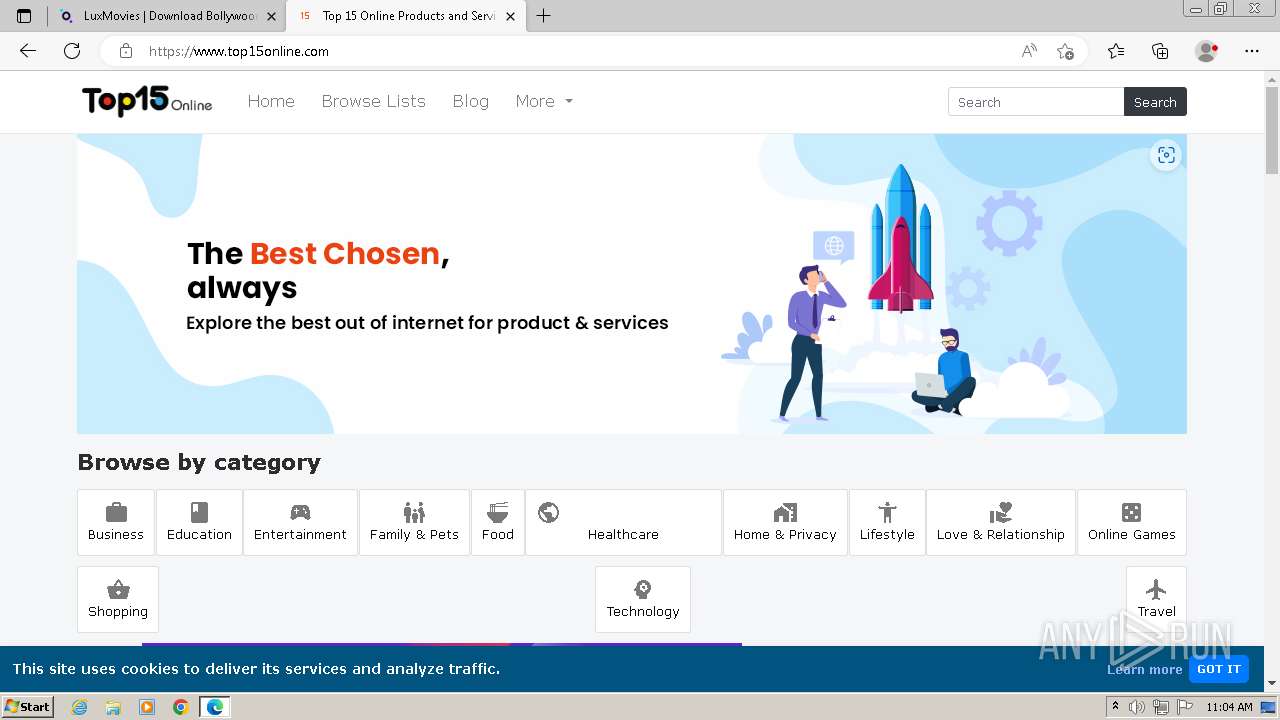Go back to previous page

(x=28, y=51)
